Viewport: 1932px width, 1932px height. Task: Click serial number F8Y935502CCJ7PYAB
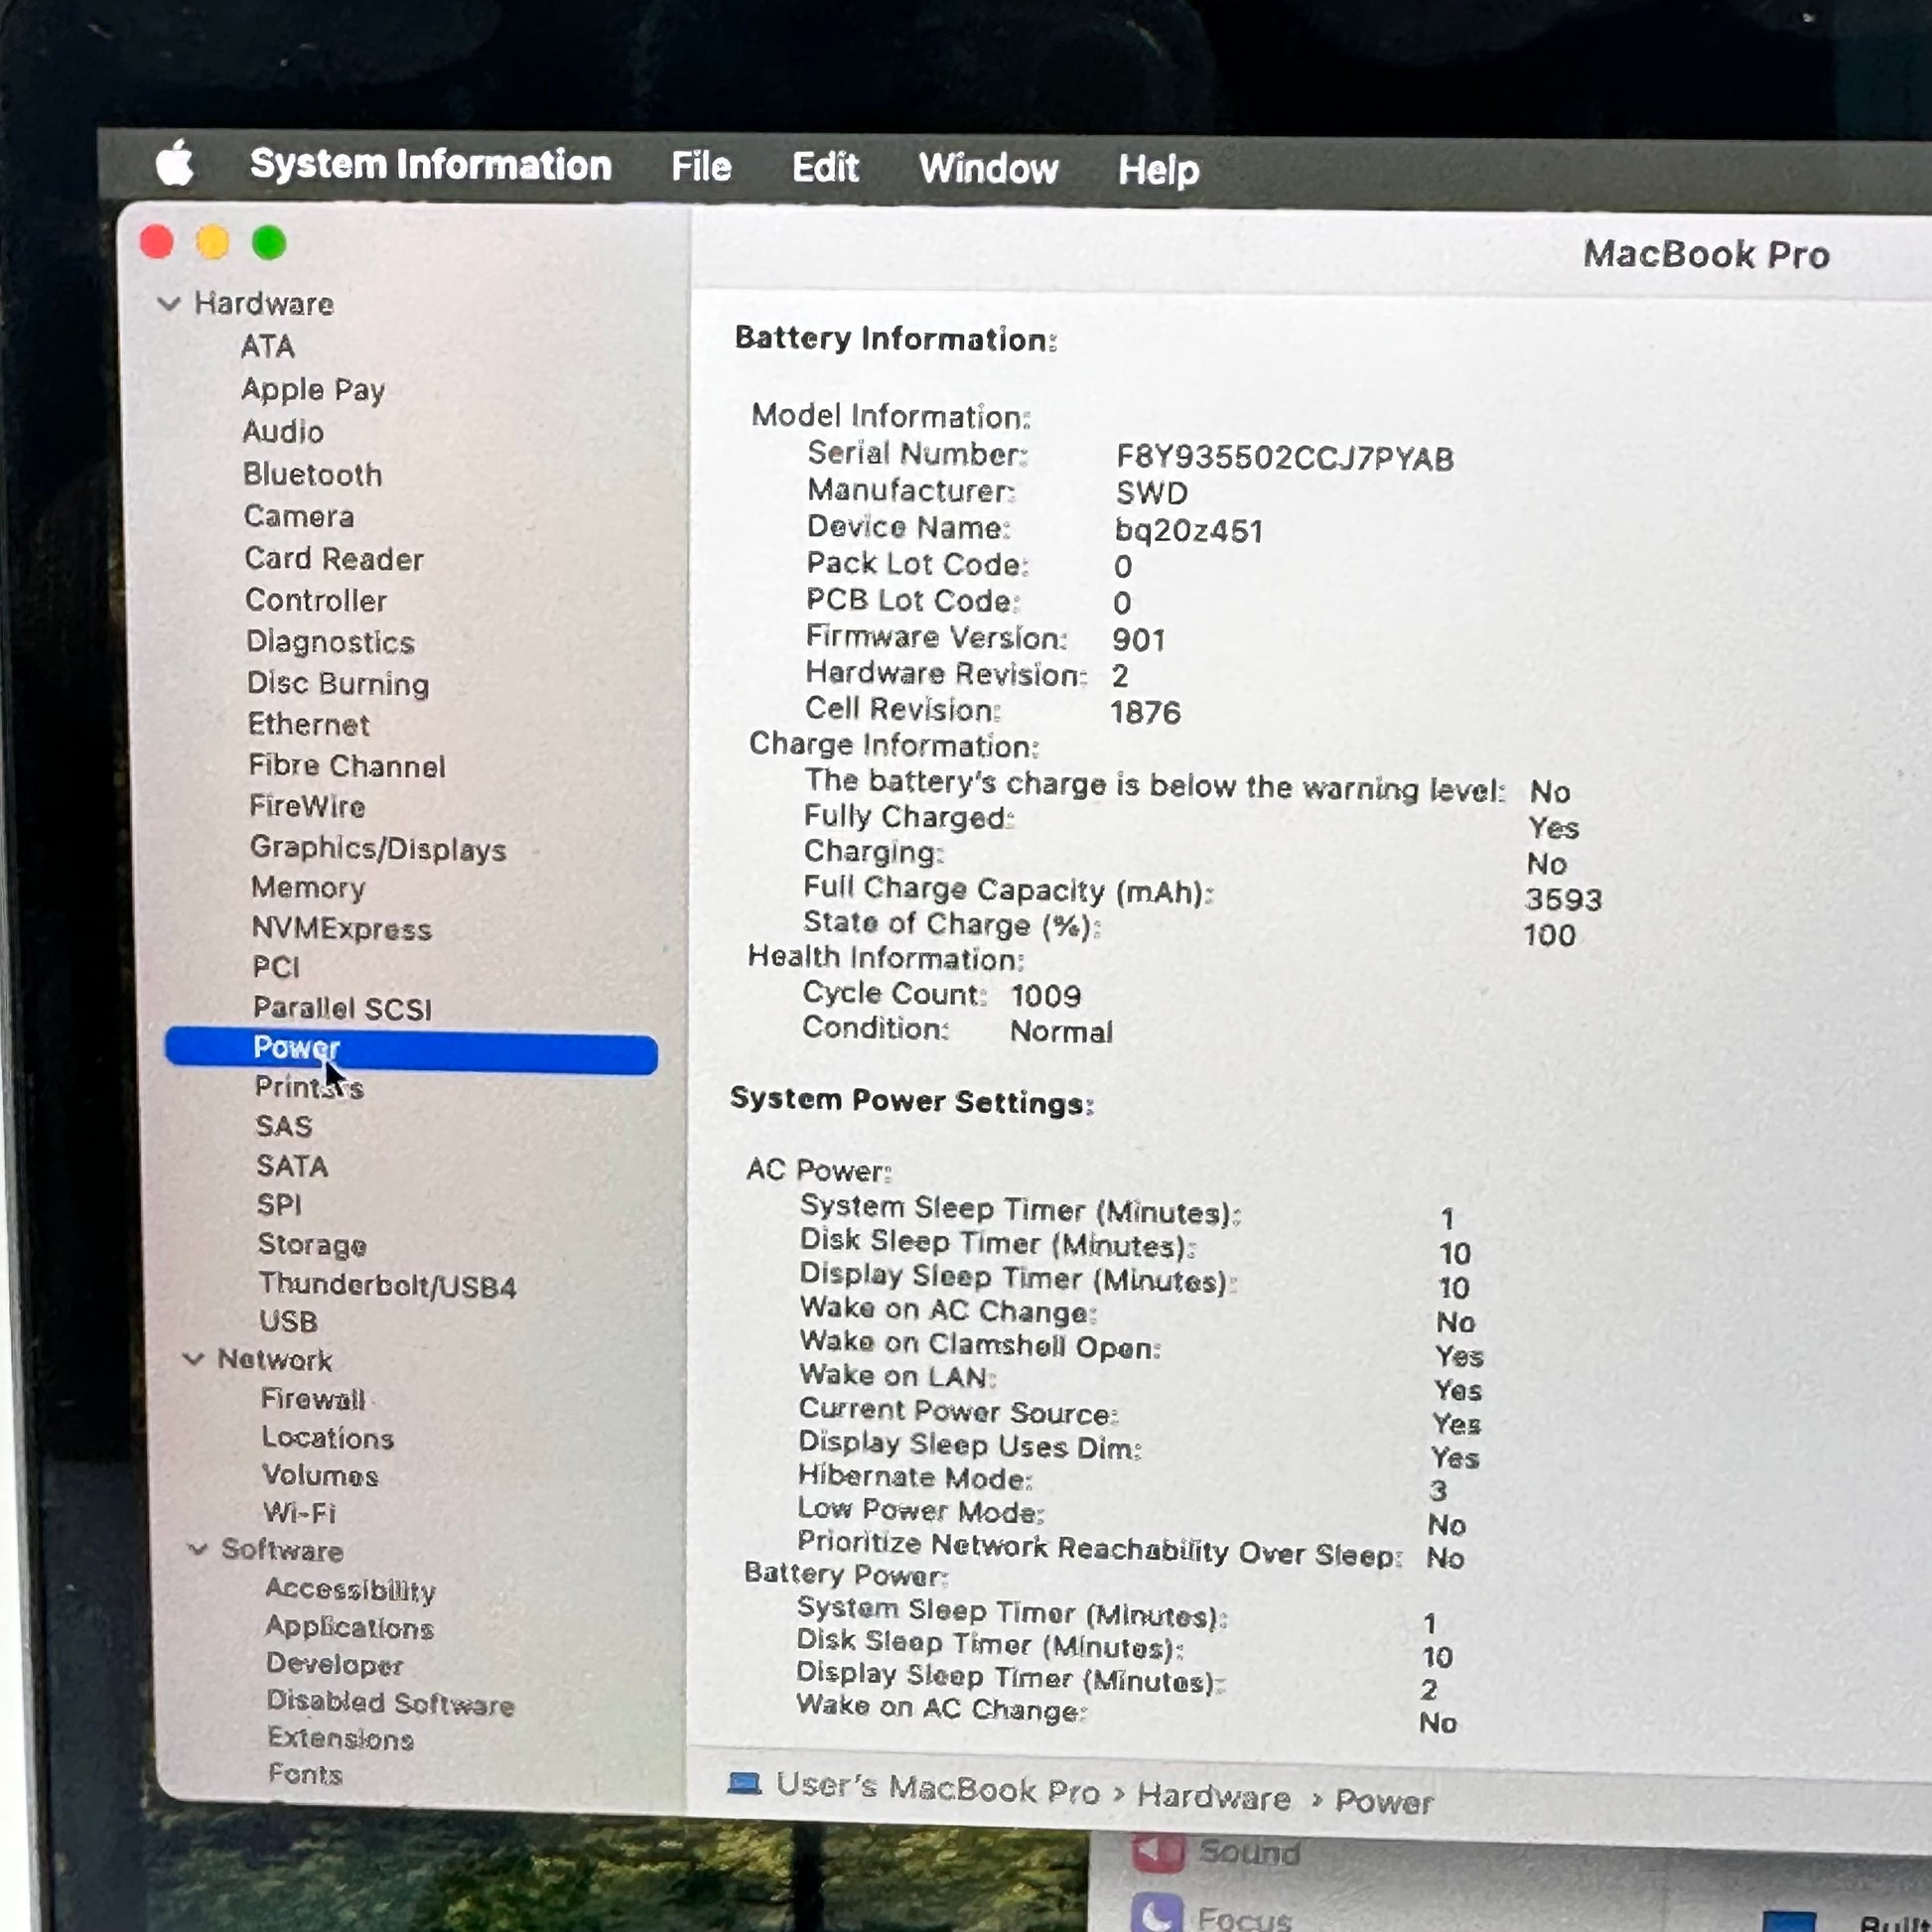coord(1284,458)
